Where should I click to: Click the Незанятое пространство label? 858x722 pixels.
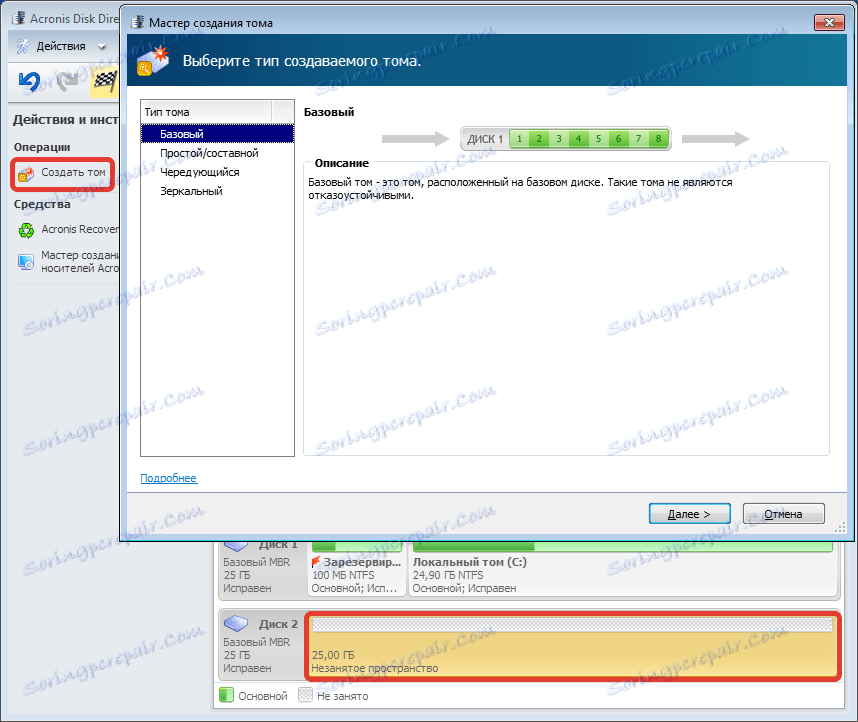[x=375, y=668]
